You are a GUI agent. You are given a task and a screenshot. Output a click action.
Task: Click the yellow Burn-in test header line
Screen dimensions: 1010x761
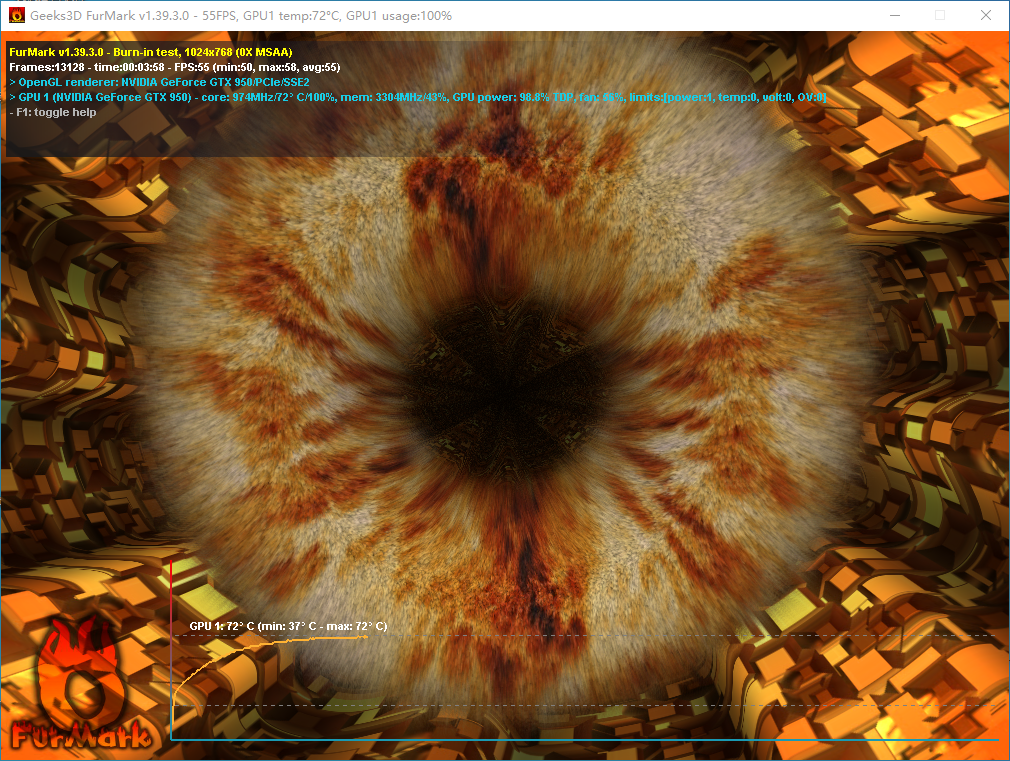[150, 51]
